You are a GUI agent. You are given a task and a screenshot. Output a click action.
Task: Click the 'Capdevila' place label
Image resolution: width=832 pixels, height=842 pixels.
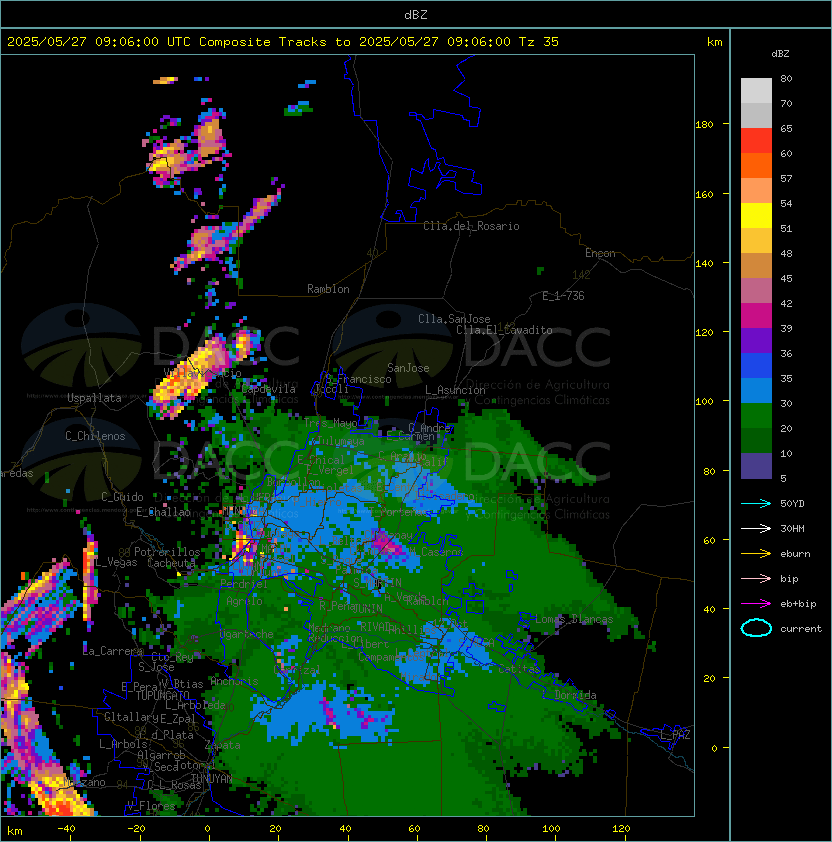269,389
